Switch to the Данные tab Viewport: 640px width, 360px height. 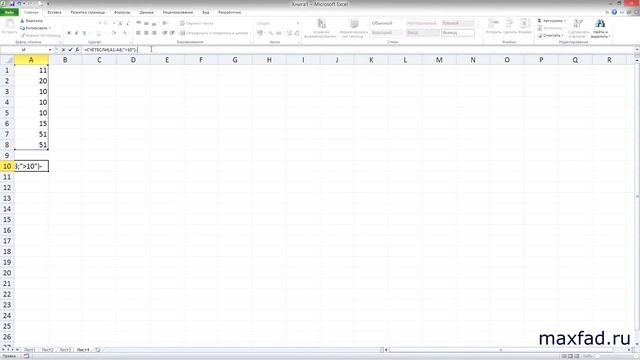[x=147, y=12]
